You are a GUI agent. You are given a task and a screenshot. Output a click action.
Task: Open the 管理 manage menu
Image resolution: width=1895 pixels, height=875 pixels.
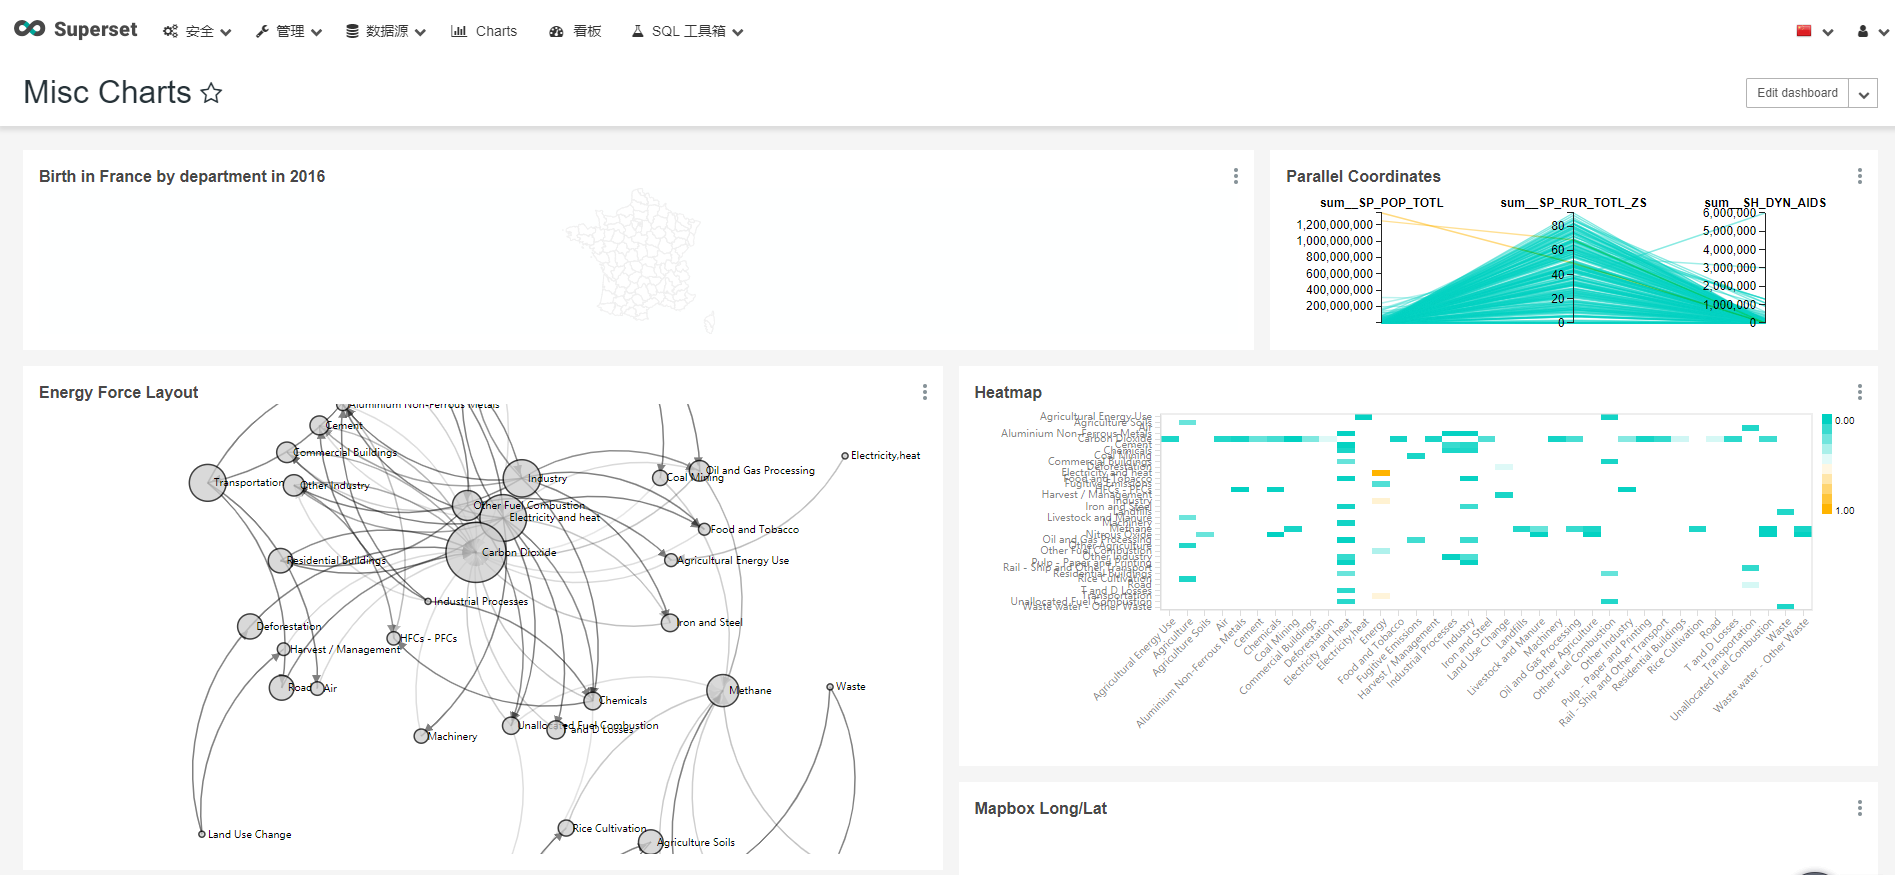click(x=289, y=32)
